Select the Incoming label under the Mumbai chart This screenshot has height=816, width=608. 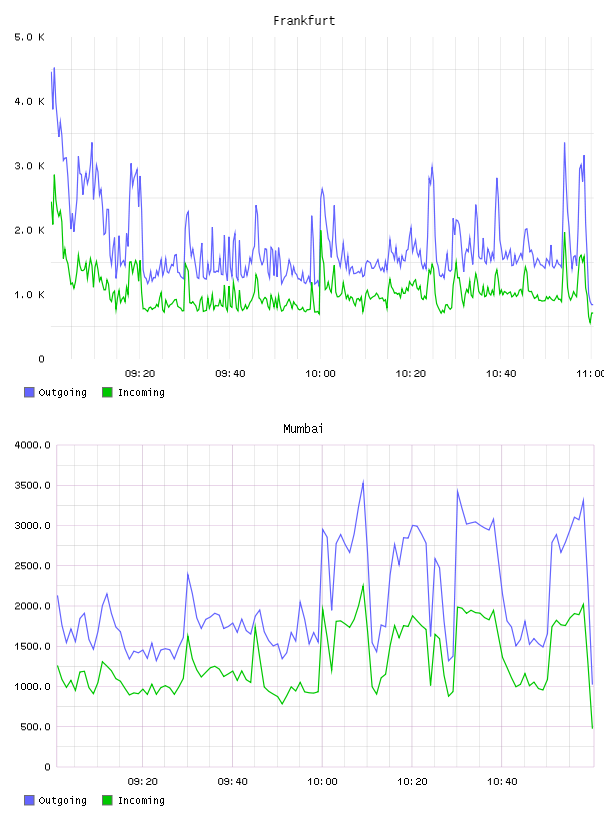click(141, 801)
